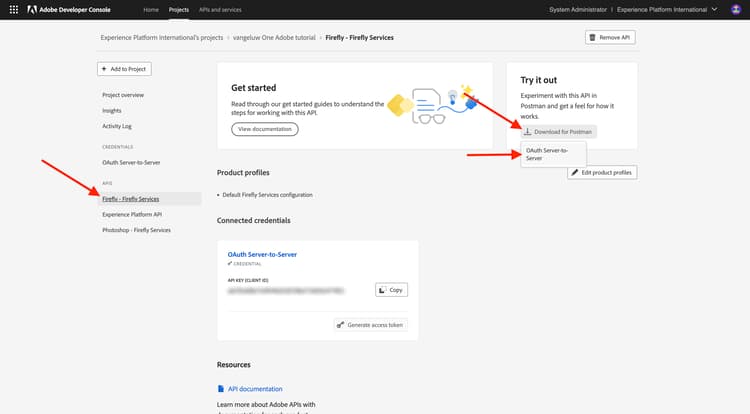Click the Connected credentials heading
Image resolution: width=750 pixels, height=414 pixels.
(x=254, y=220)
